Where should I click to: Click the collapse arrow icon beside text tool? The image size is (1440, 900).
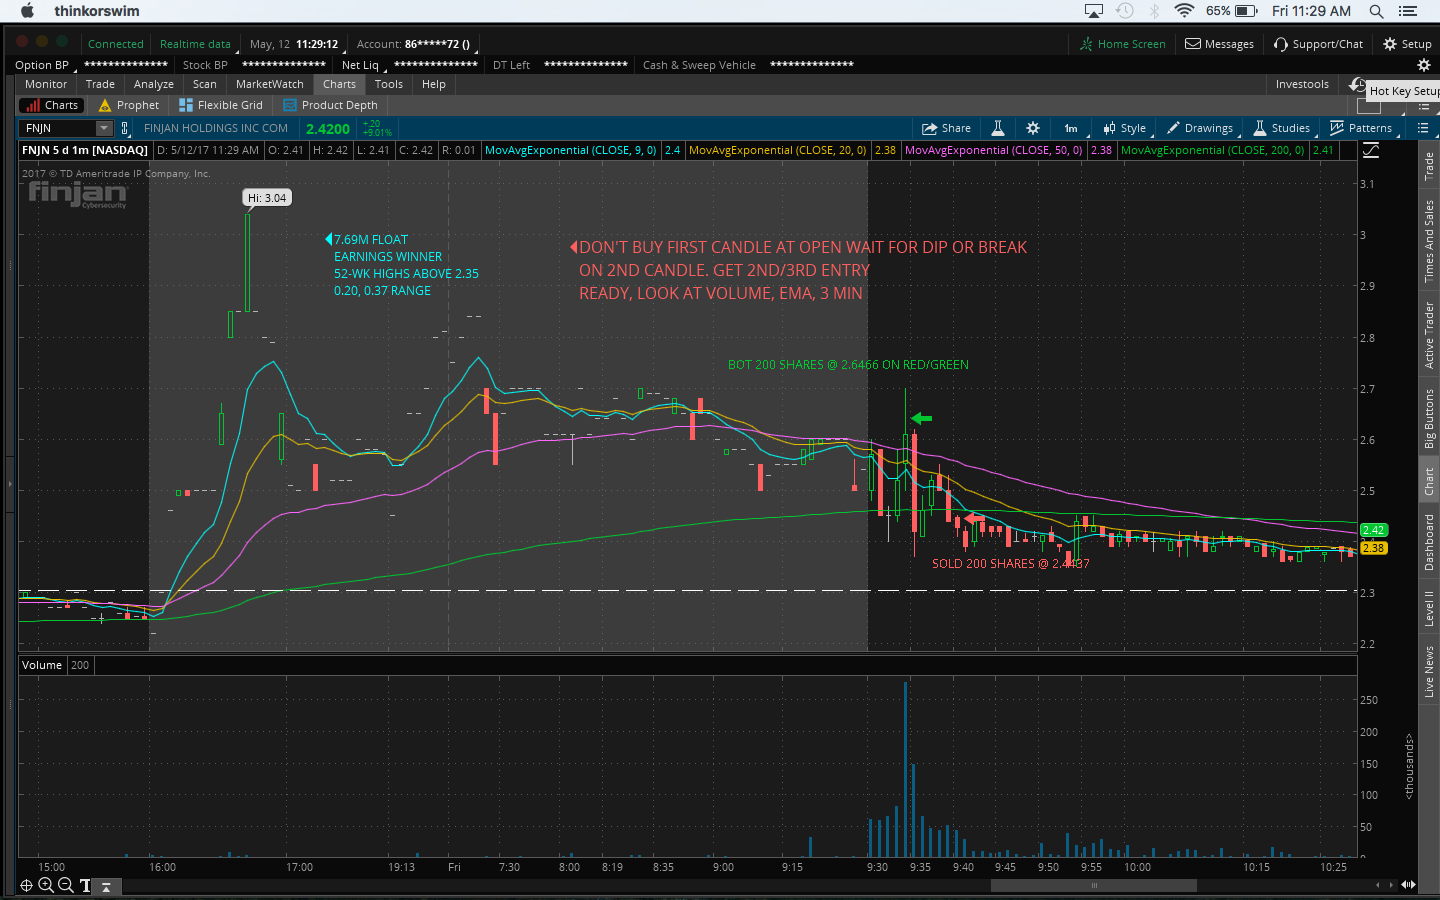coord(106,886)
